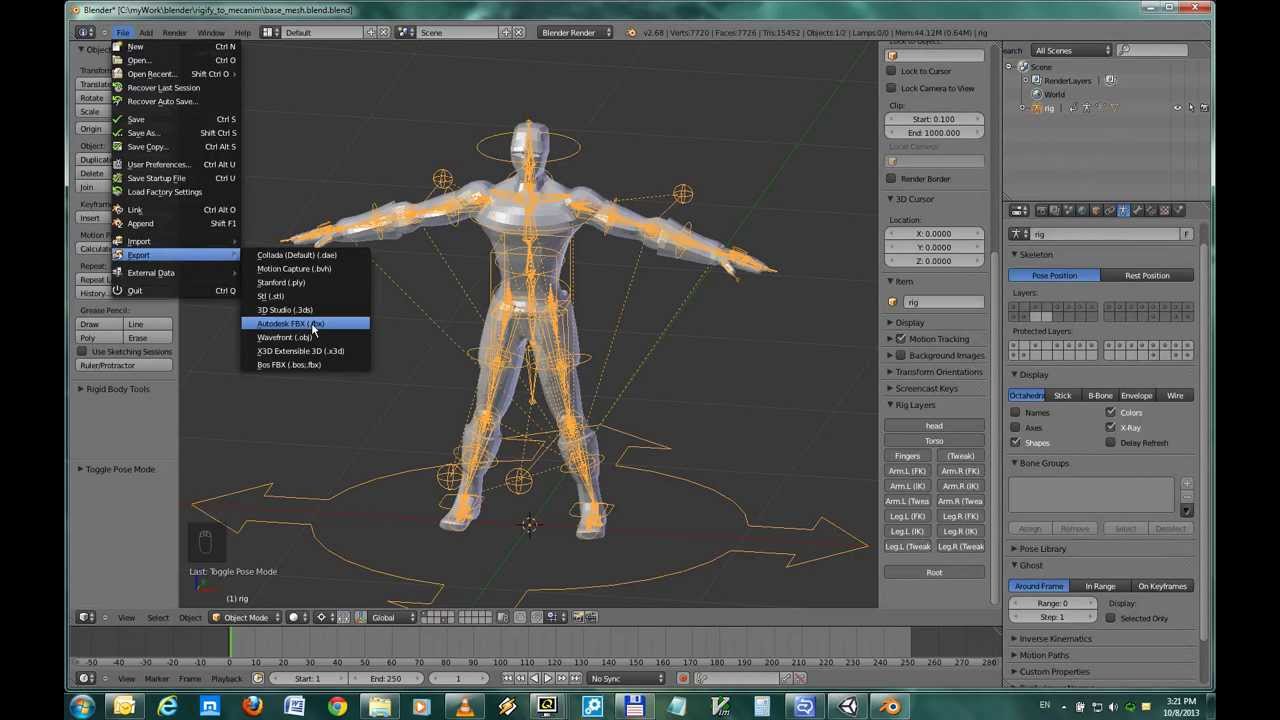Click the Windows Start button
The width and height of the screenshot is (1280, 720).
tap(82, 707)
